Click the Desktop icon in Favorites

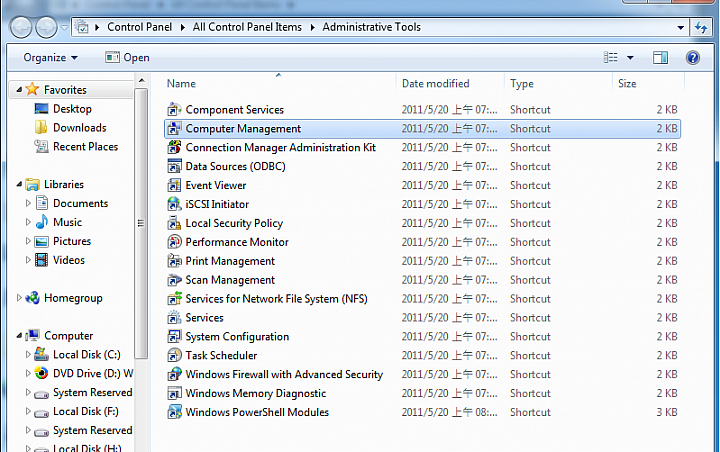click(x=41, y=109)
